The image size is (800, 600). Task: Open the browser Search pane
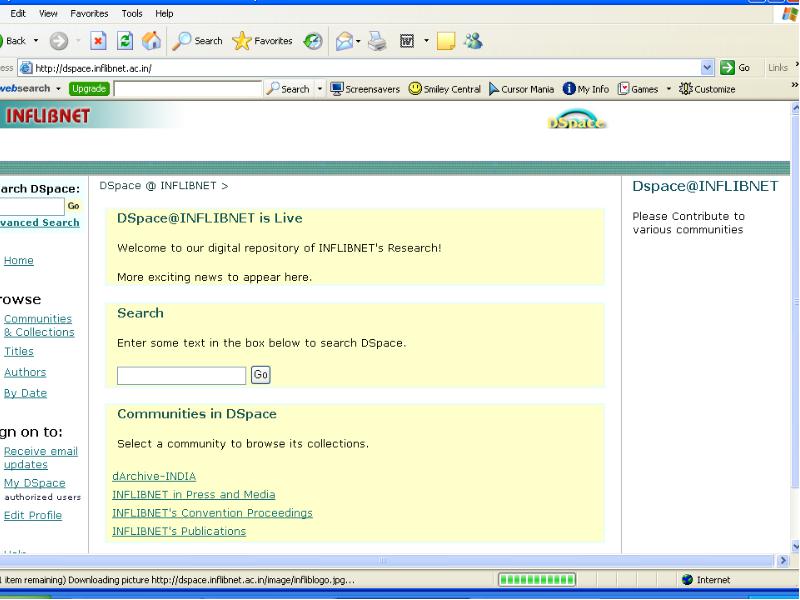(x=197, y=41)
